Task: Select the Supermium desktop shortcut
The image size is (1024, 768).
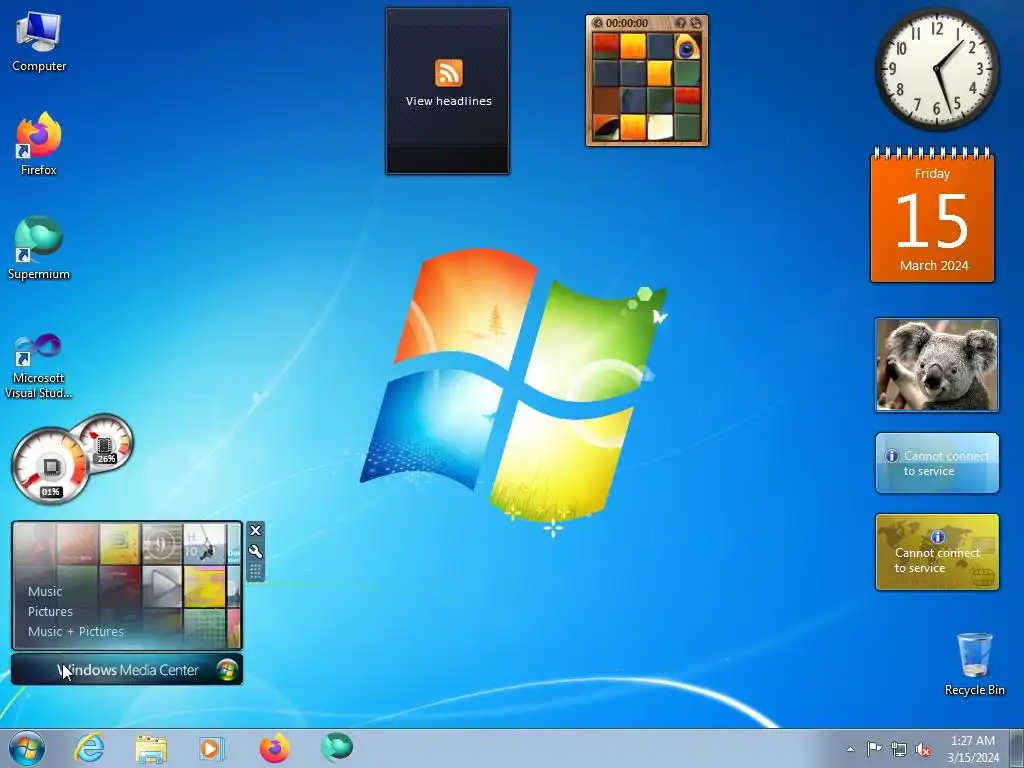Action: tap(39, 248)
